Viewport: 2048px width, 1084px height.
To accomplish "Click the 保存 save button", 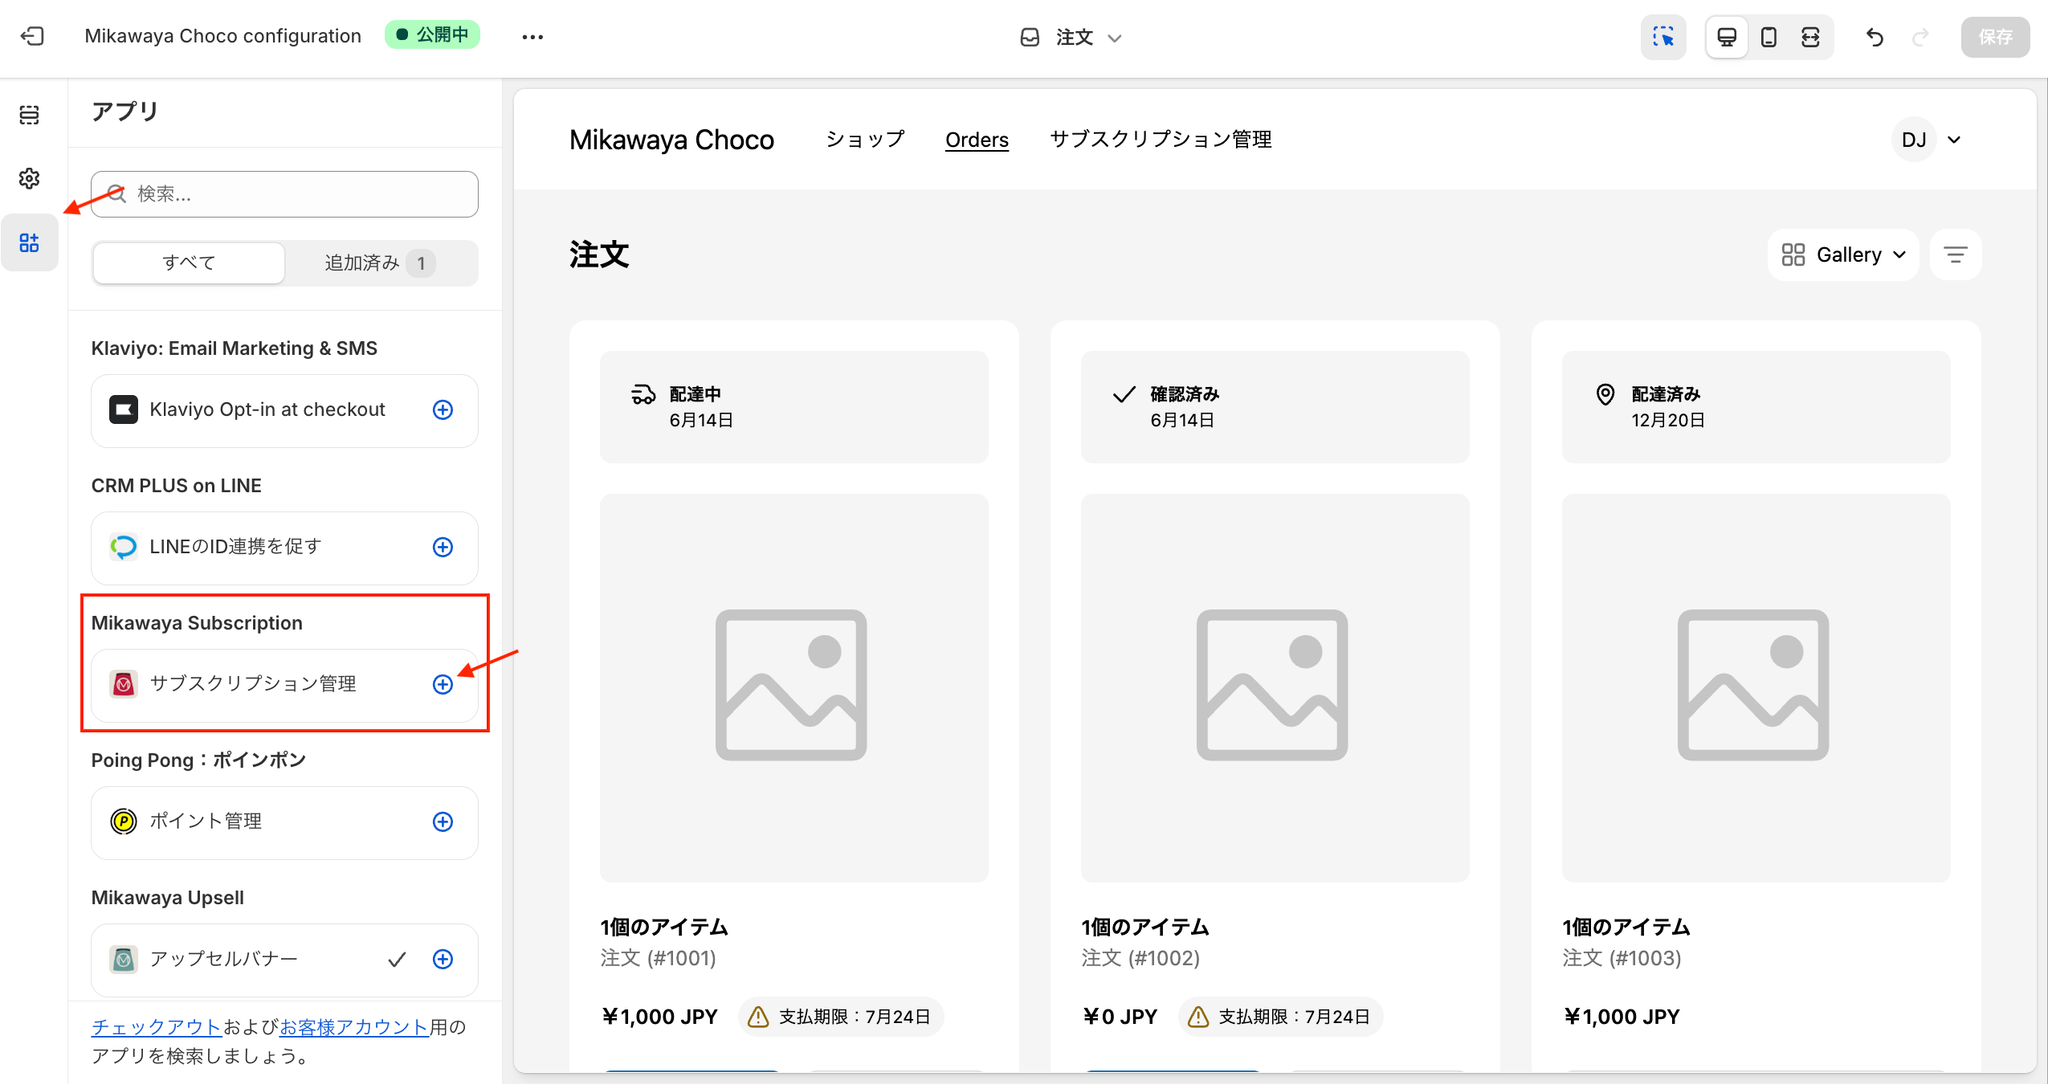I will [x=1995, y=37].
